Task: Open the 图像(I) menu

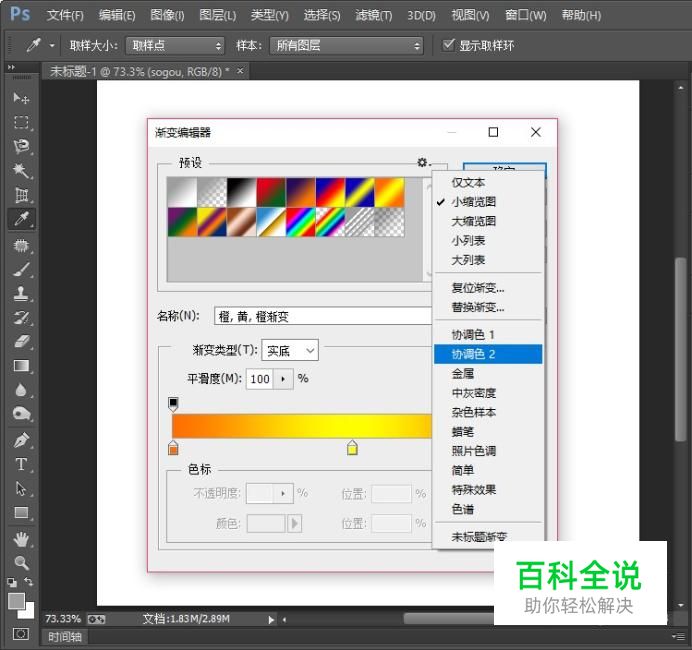Action: click(167, 15)
